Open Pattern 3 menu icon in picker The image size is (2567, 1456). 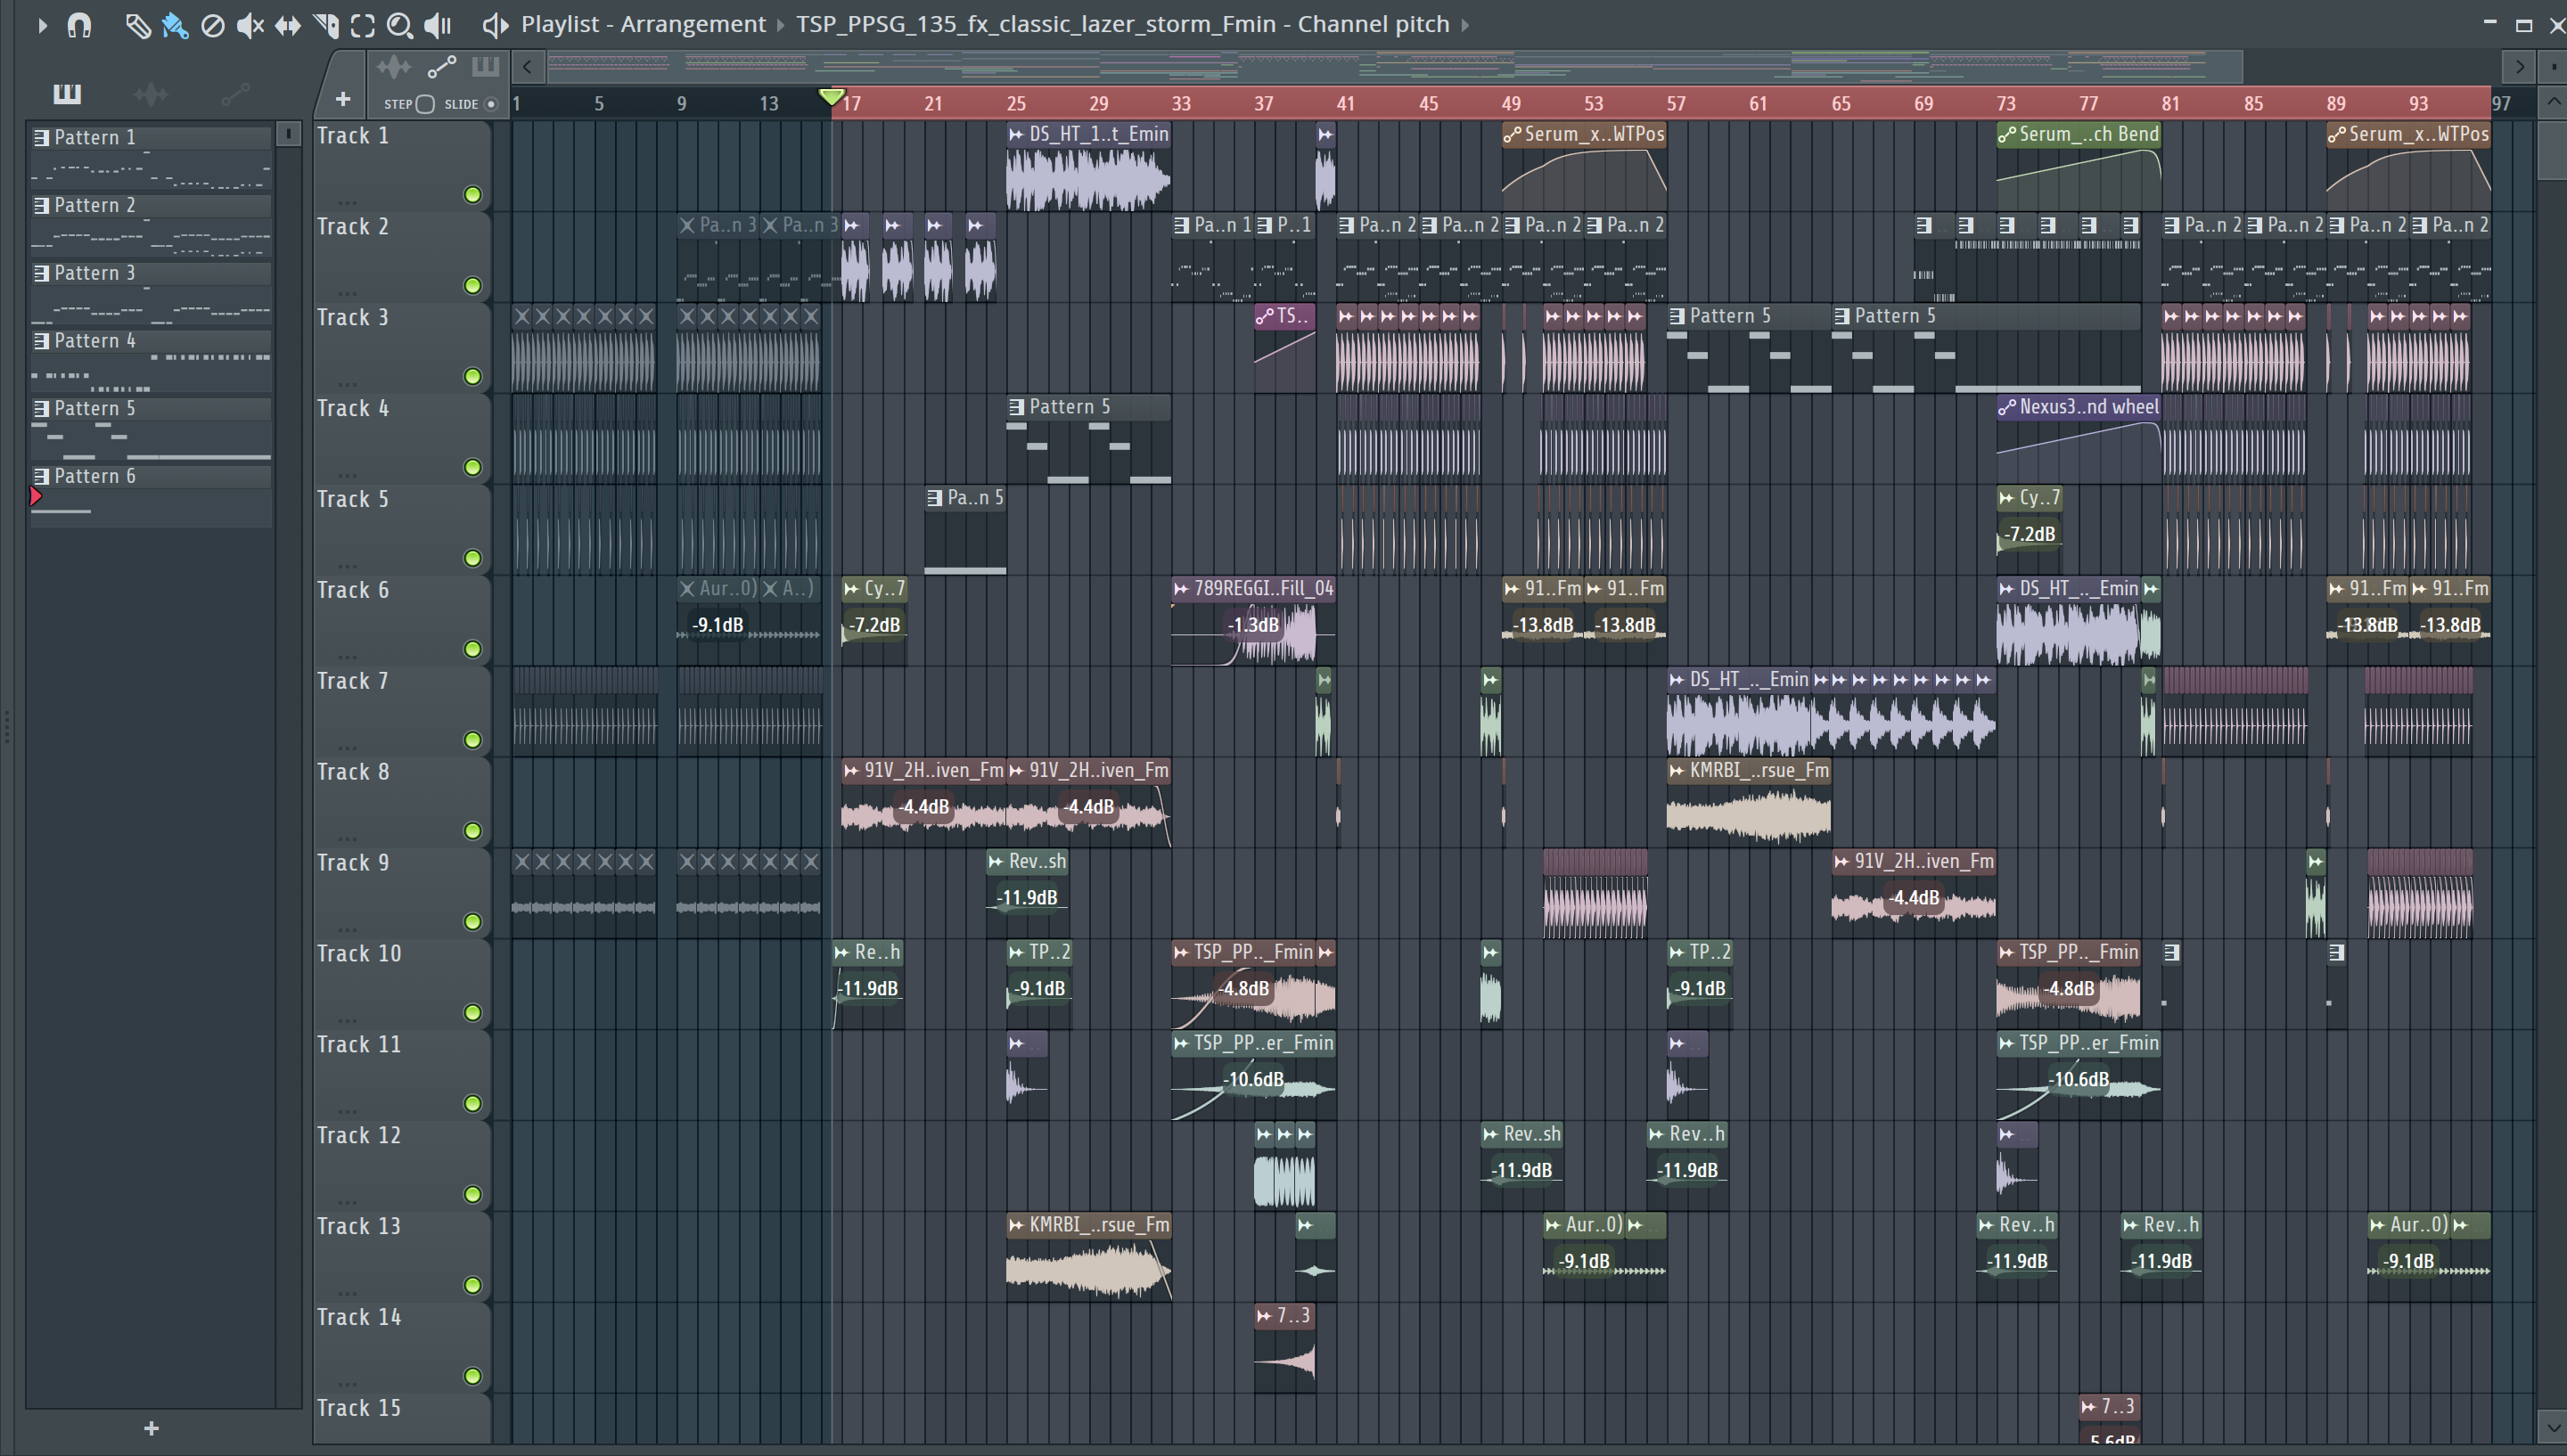[41, 274]
